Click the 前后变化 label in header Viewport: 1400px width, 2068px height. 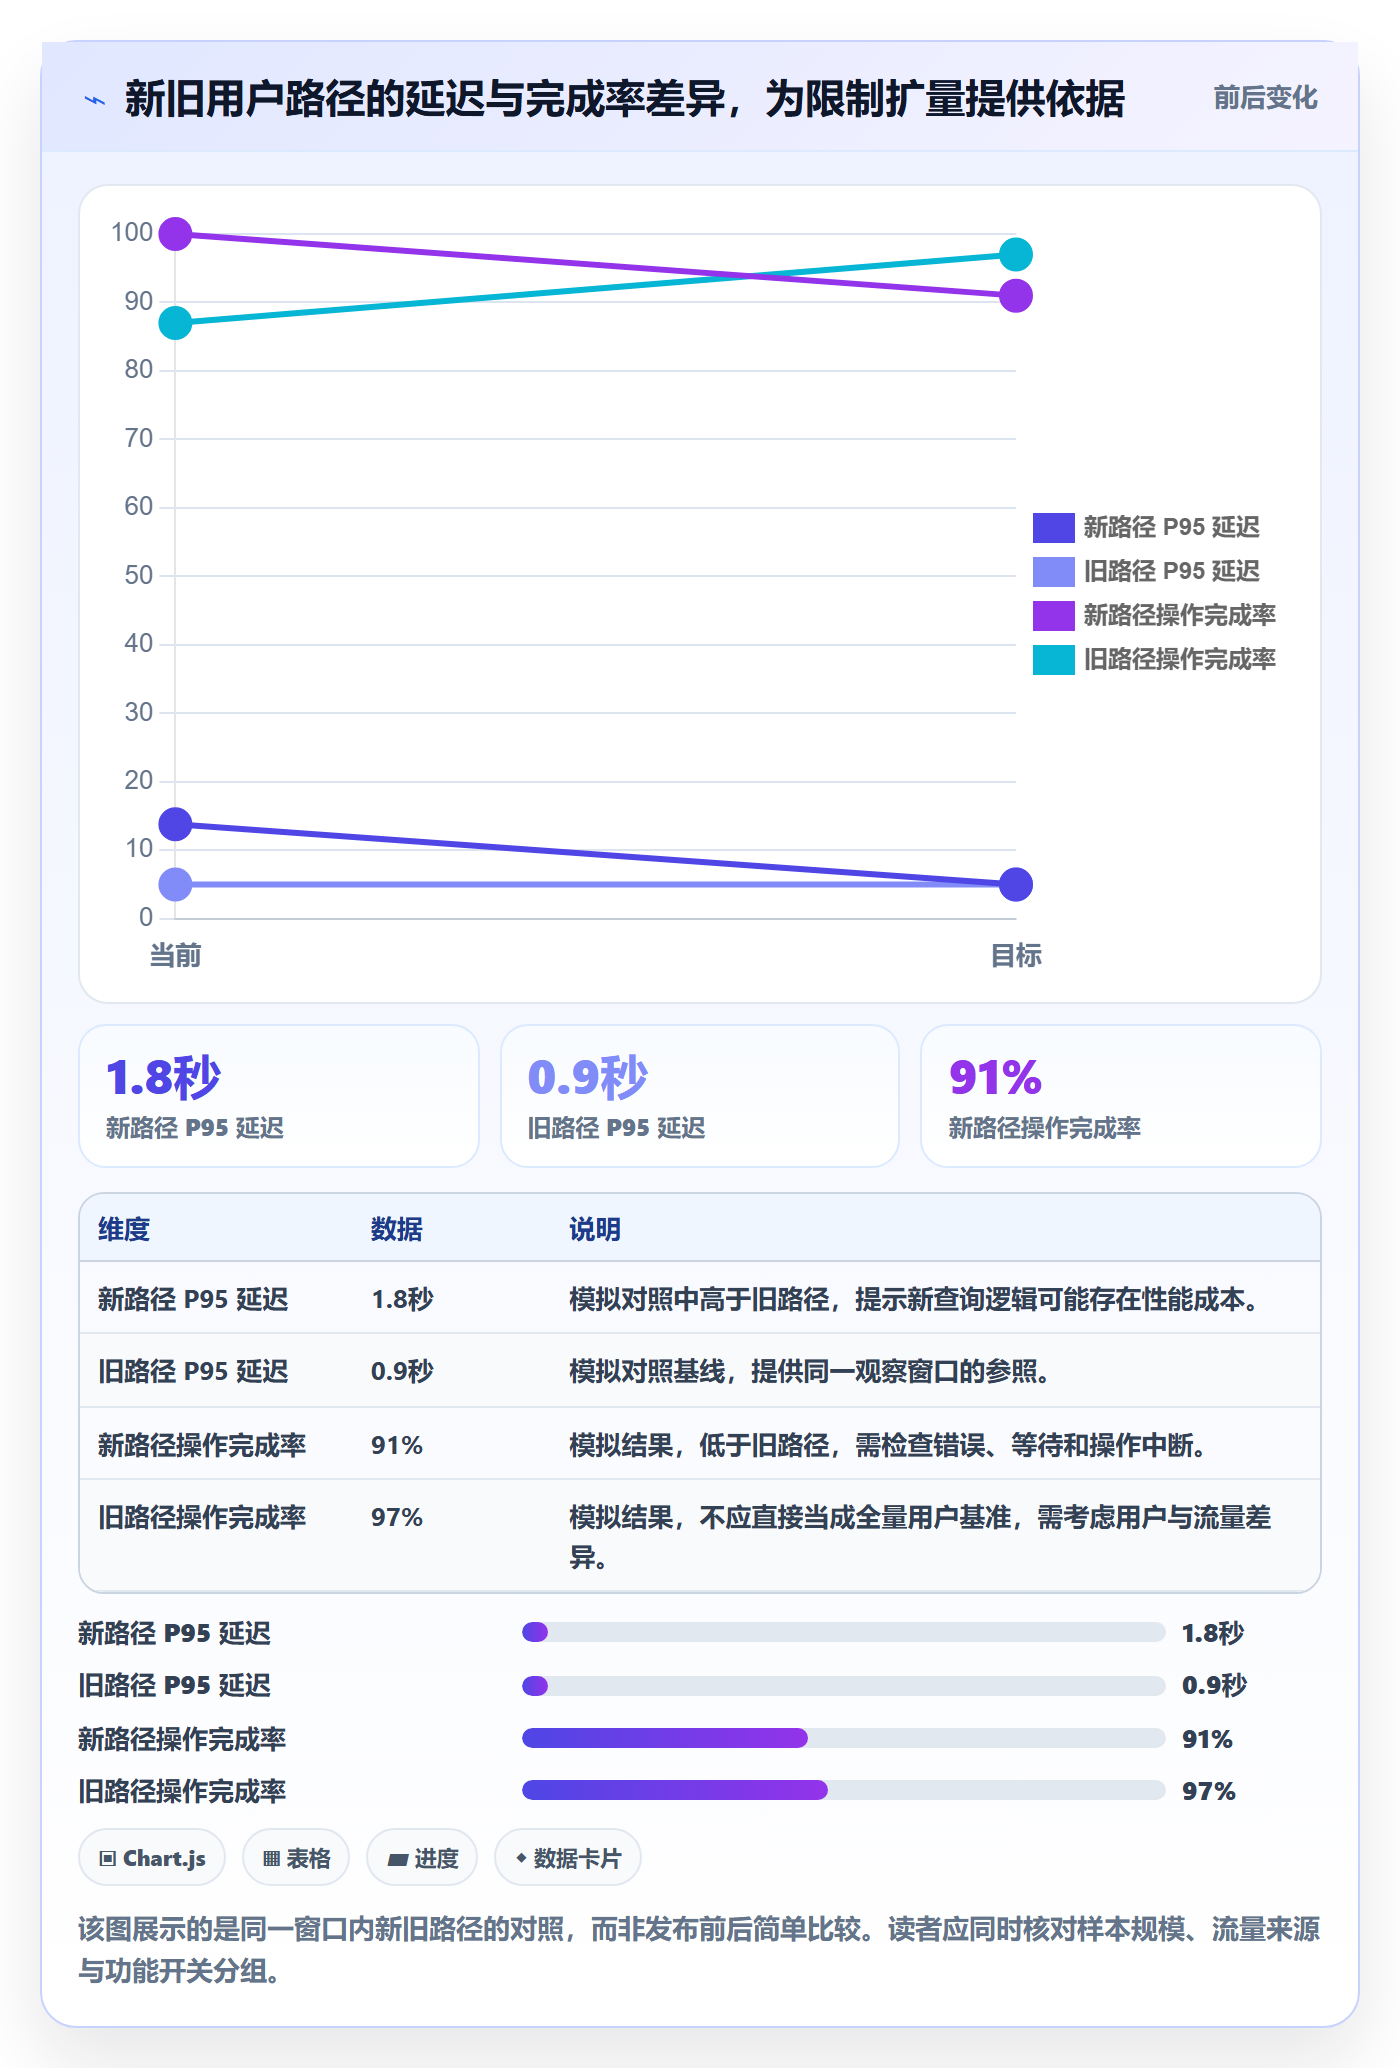coord(1265,98)
